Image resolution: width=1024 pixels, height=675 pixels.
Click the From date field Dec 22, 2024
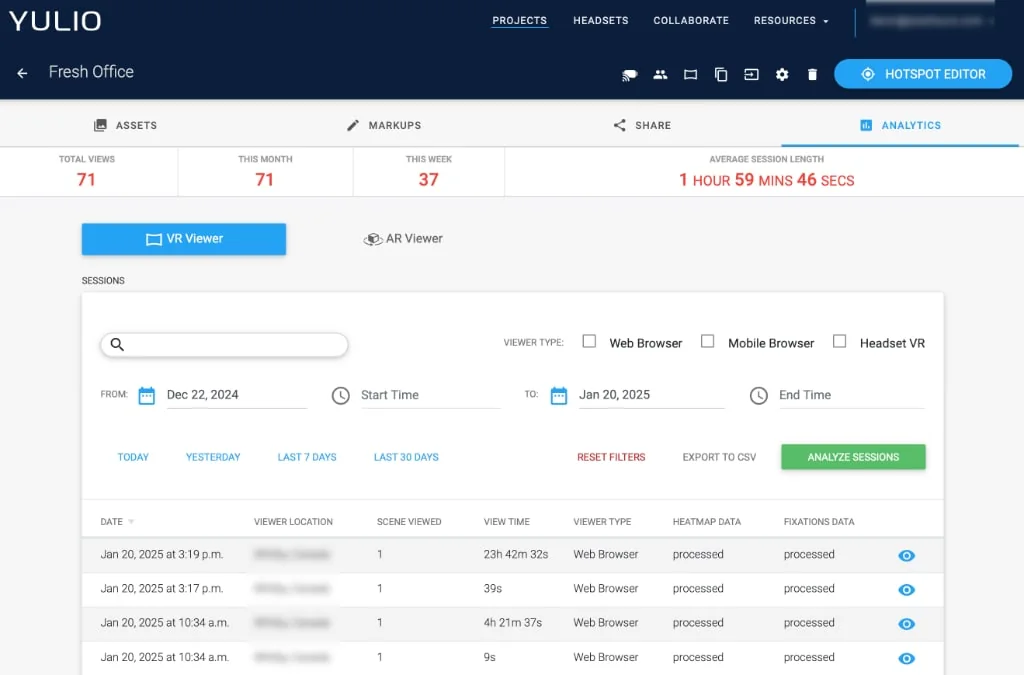point(236,395)
